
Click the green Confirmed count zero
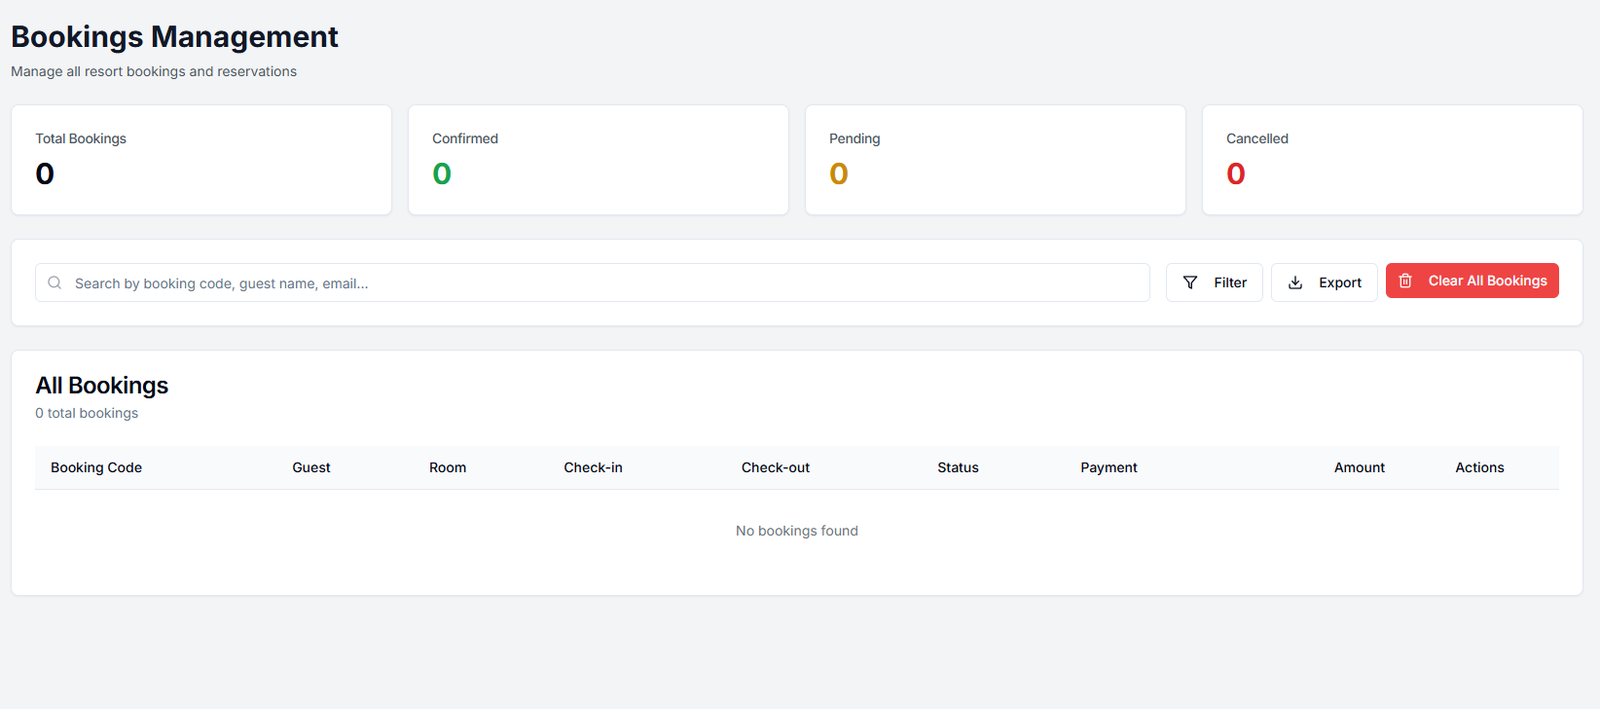pos(442,174)
